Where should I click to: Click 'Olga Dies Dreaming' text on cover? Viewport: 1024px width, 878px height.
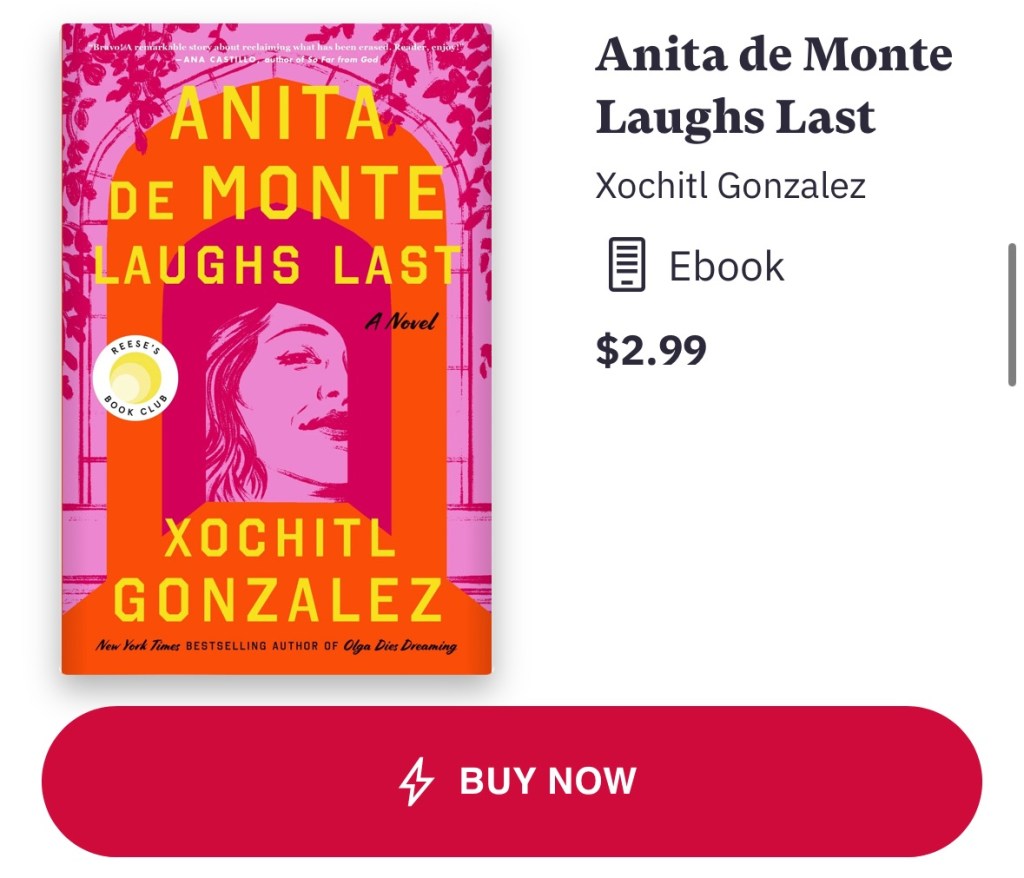point(400,646)
